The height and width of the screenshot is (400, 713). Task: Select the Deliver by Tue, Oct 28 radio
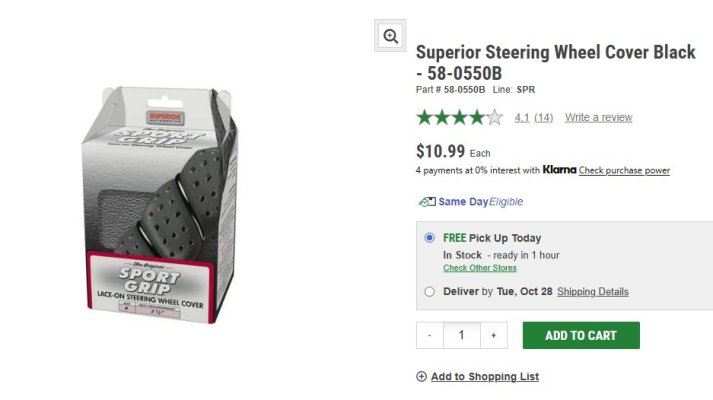point(429,292)
